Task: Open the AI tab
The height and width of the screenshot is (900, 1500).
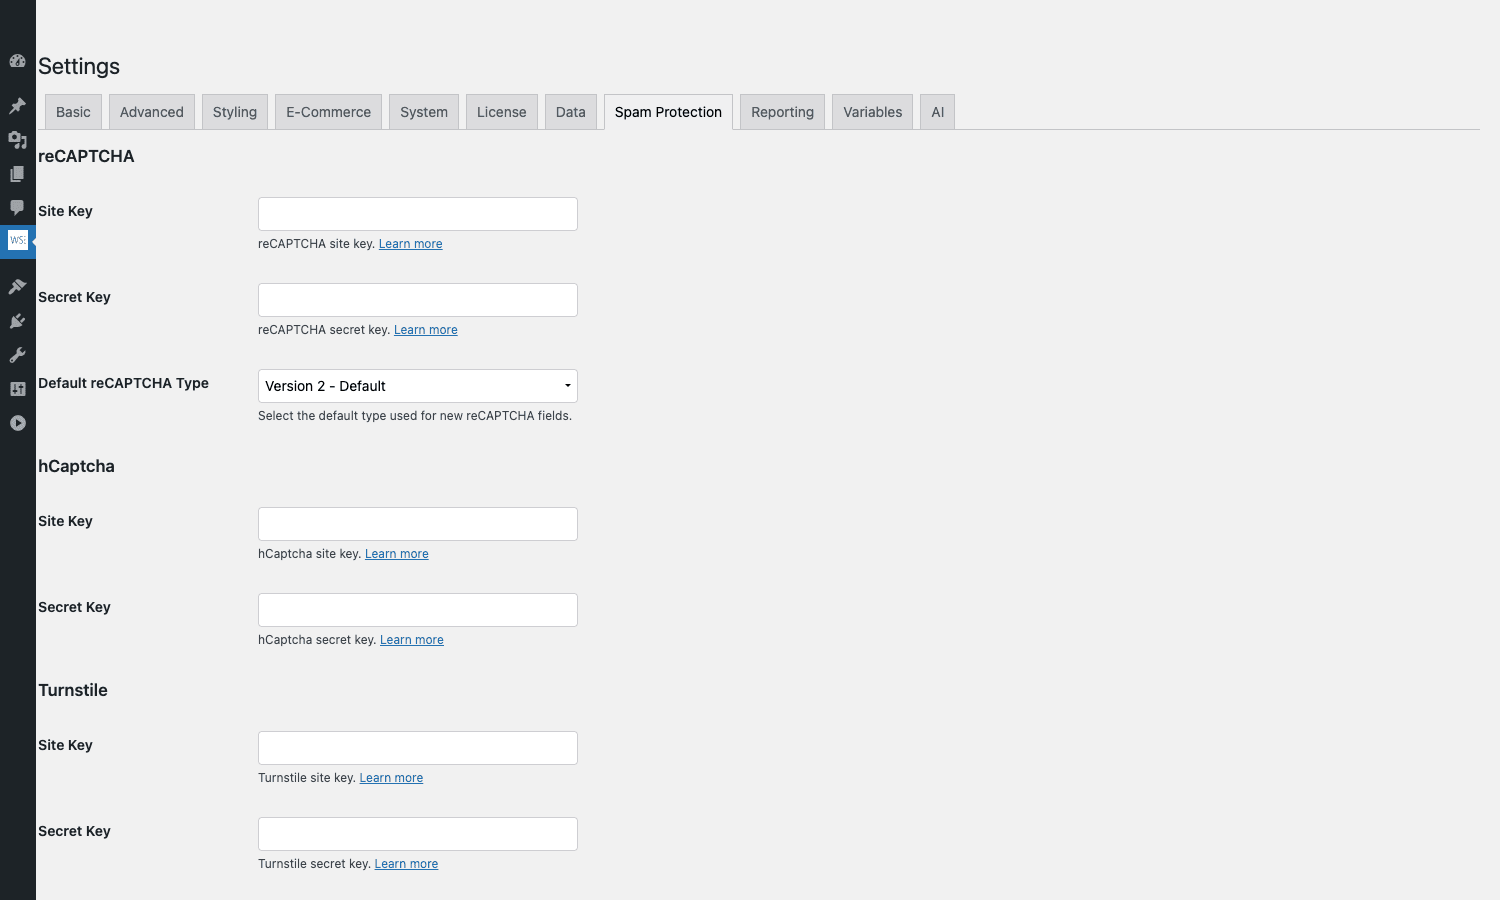Action: pos(938,112)
